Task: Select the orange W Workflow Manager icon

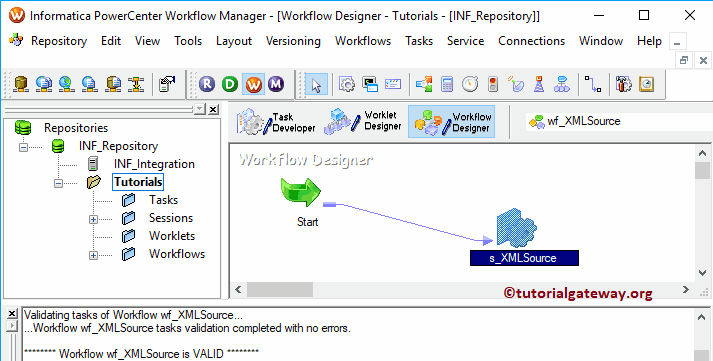Action: (253, 84)
